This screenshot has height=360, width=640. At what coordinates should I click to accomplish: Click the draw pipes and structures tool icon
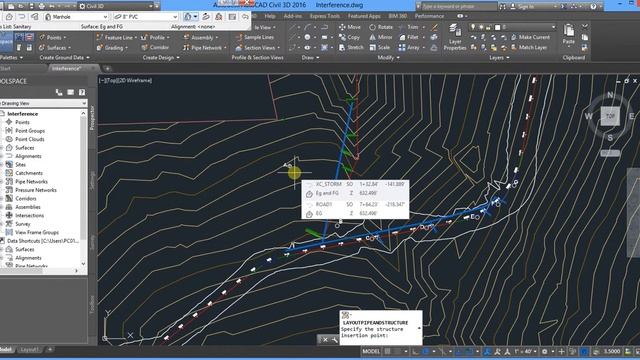coord(187,17)
